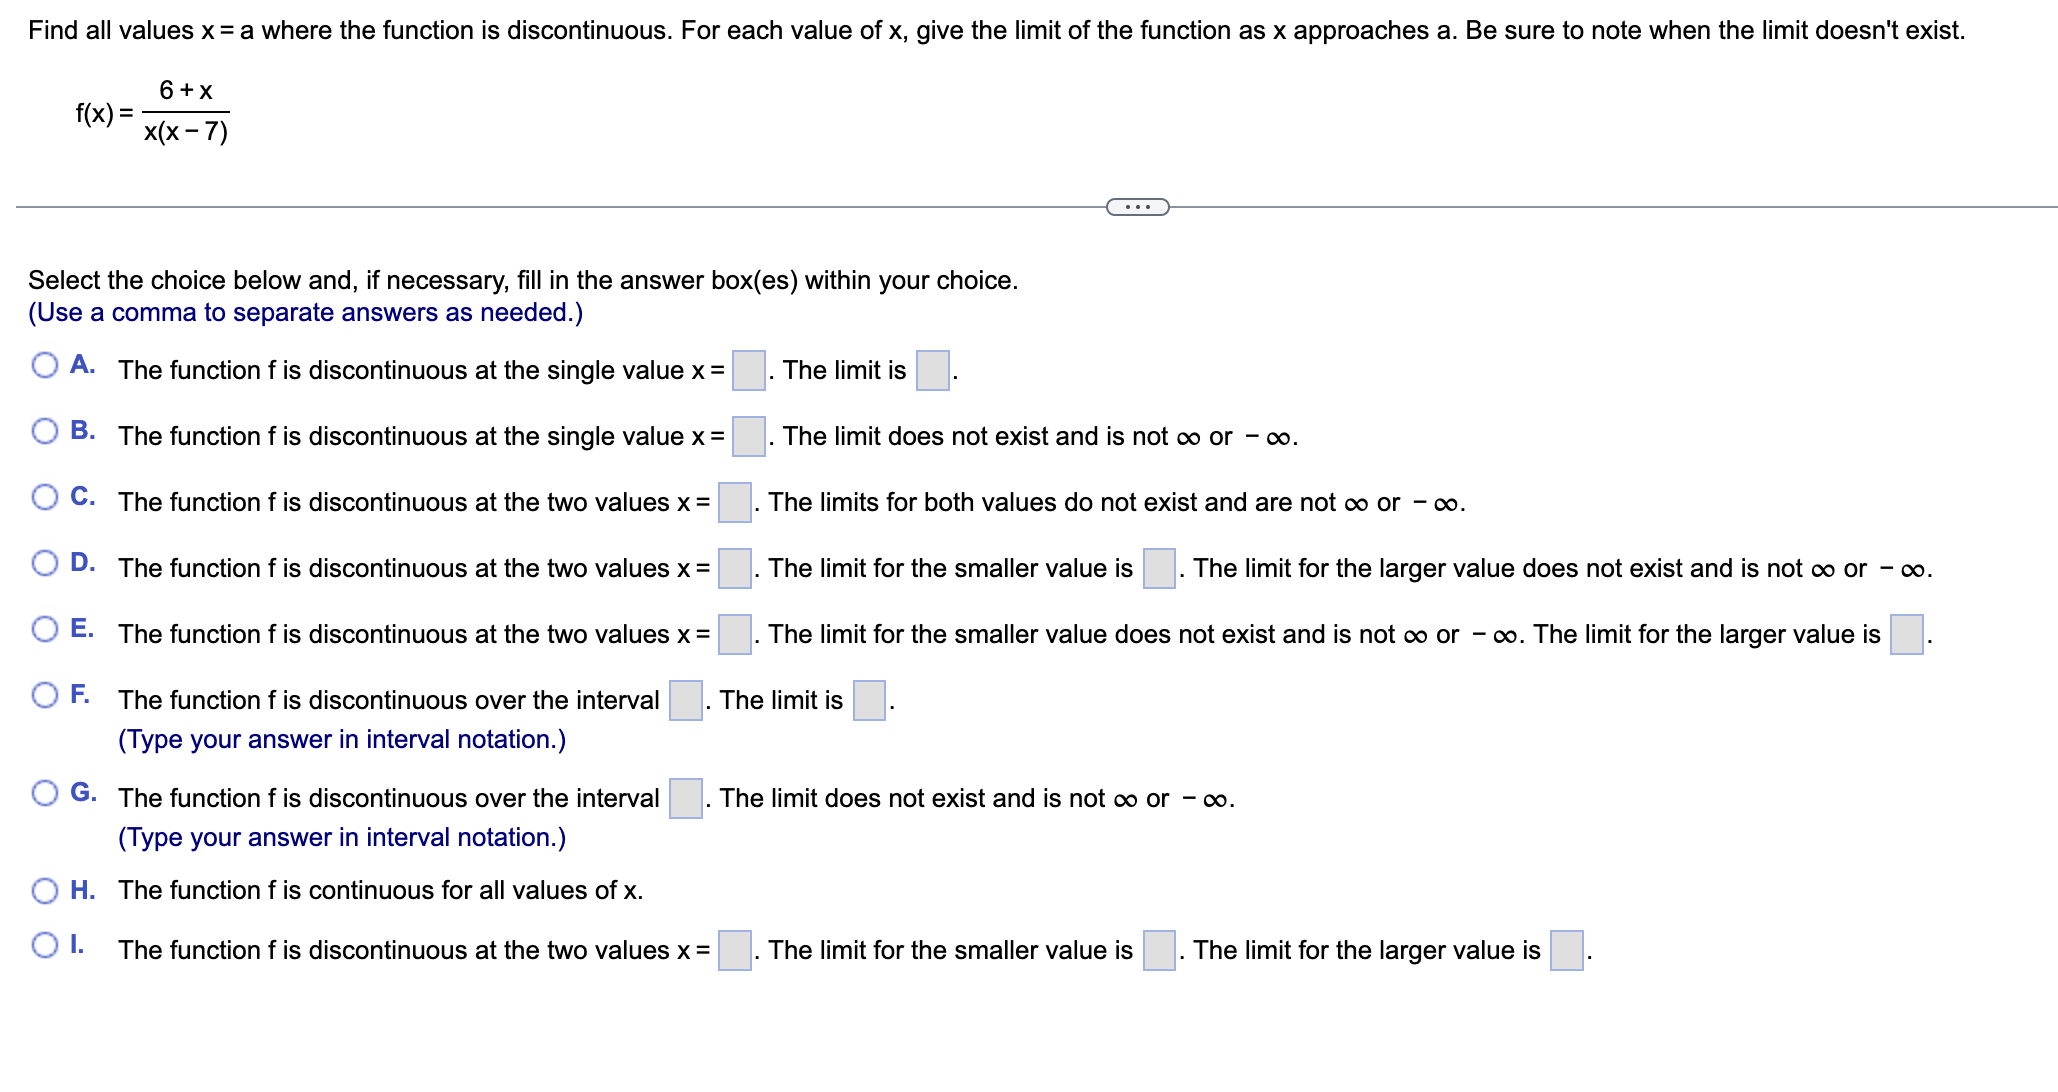This screenshot has height=1092, width=2058.
Task: Click the ellipsis divider toggle button
Action: [1136, 206]
